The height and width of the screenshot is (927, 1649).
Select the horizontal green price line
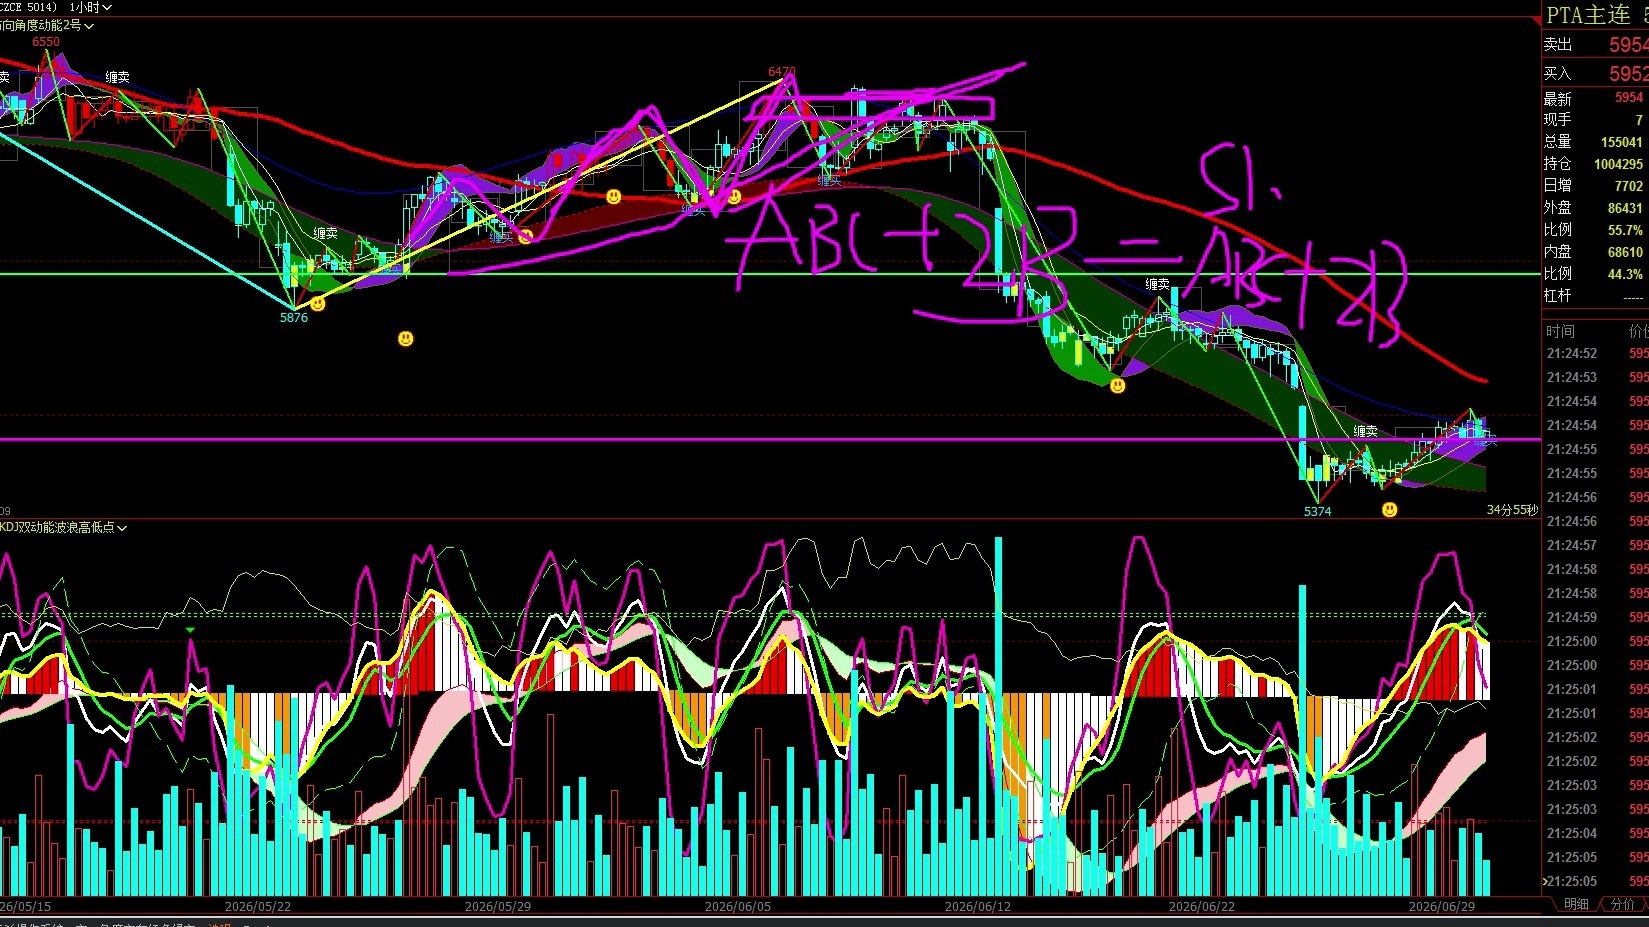[770, 273]
